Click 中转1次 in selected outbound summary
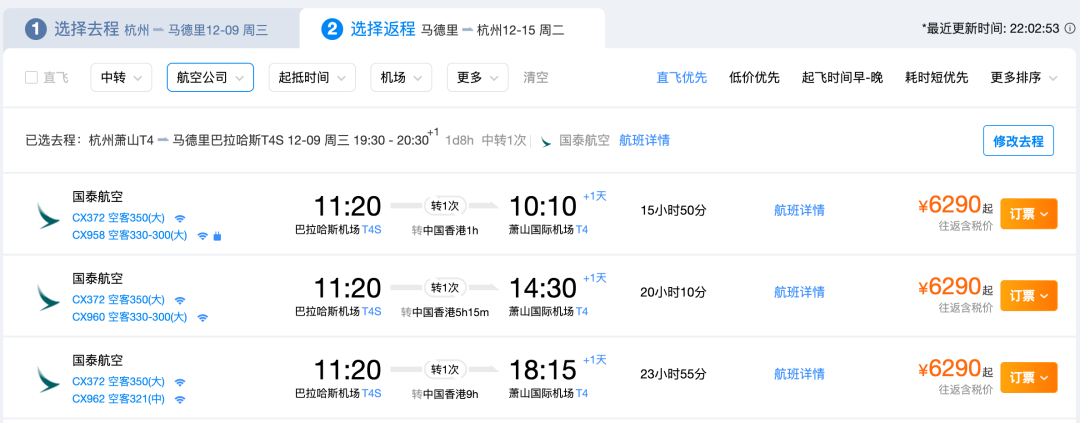1080x423 pixels. point(503,141)
